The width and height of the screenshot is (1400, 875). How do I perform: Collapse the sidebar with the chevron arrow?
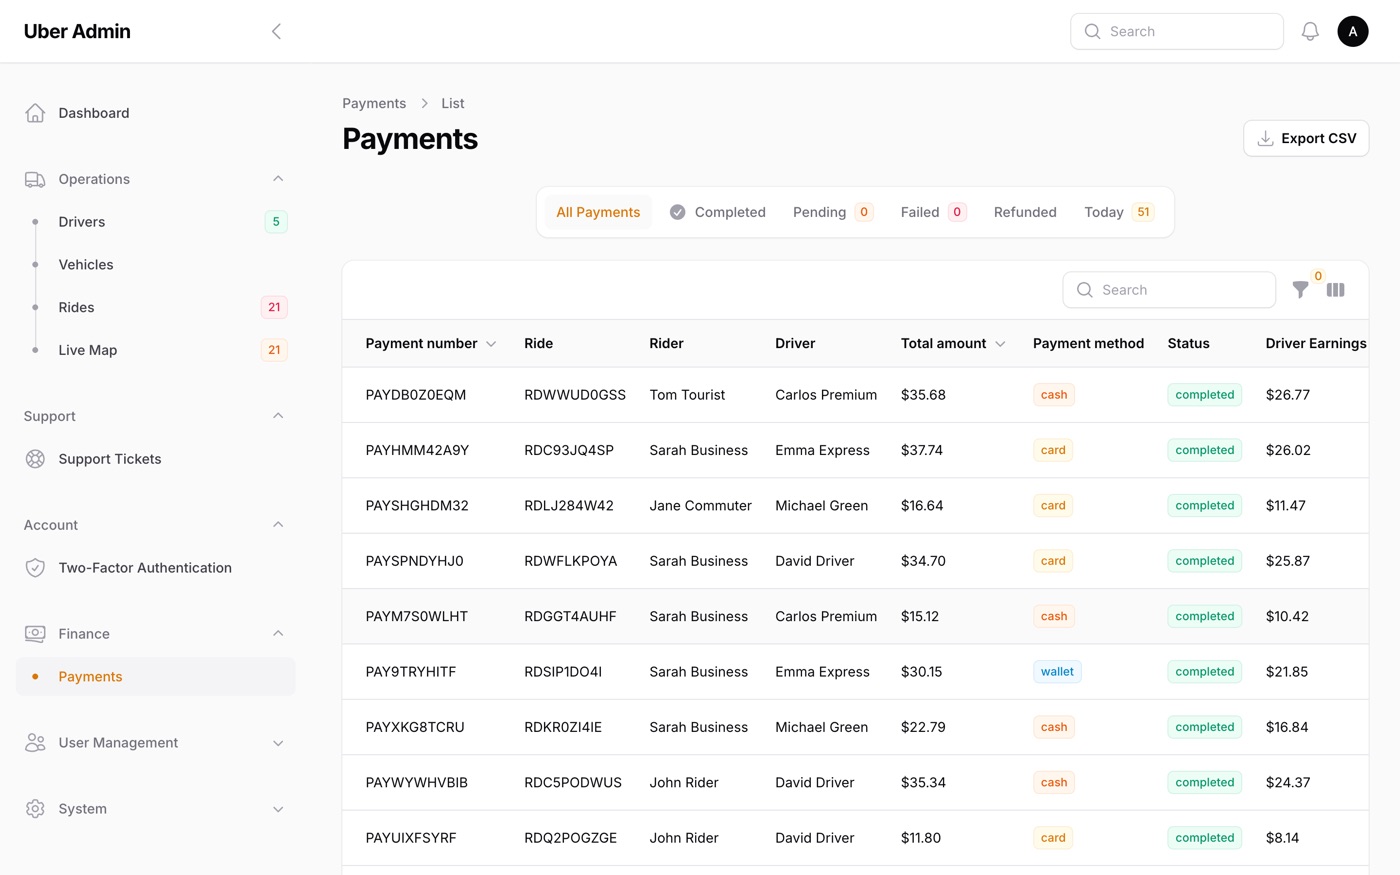point(276,31)
